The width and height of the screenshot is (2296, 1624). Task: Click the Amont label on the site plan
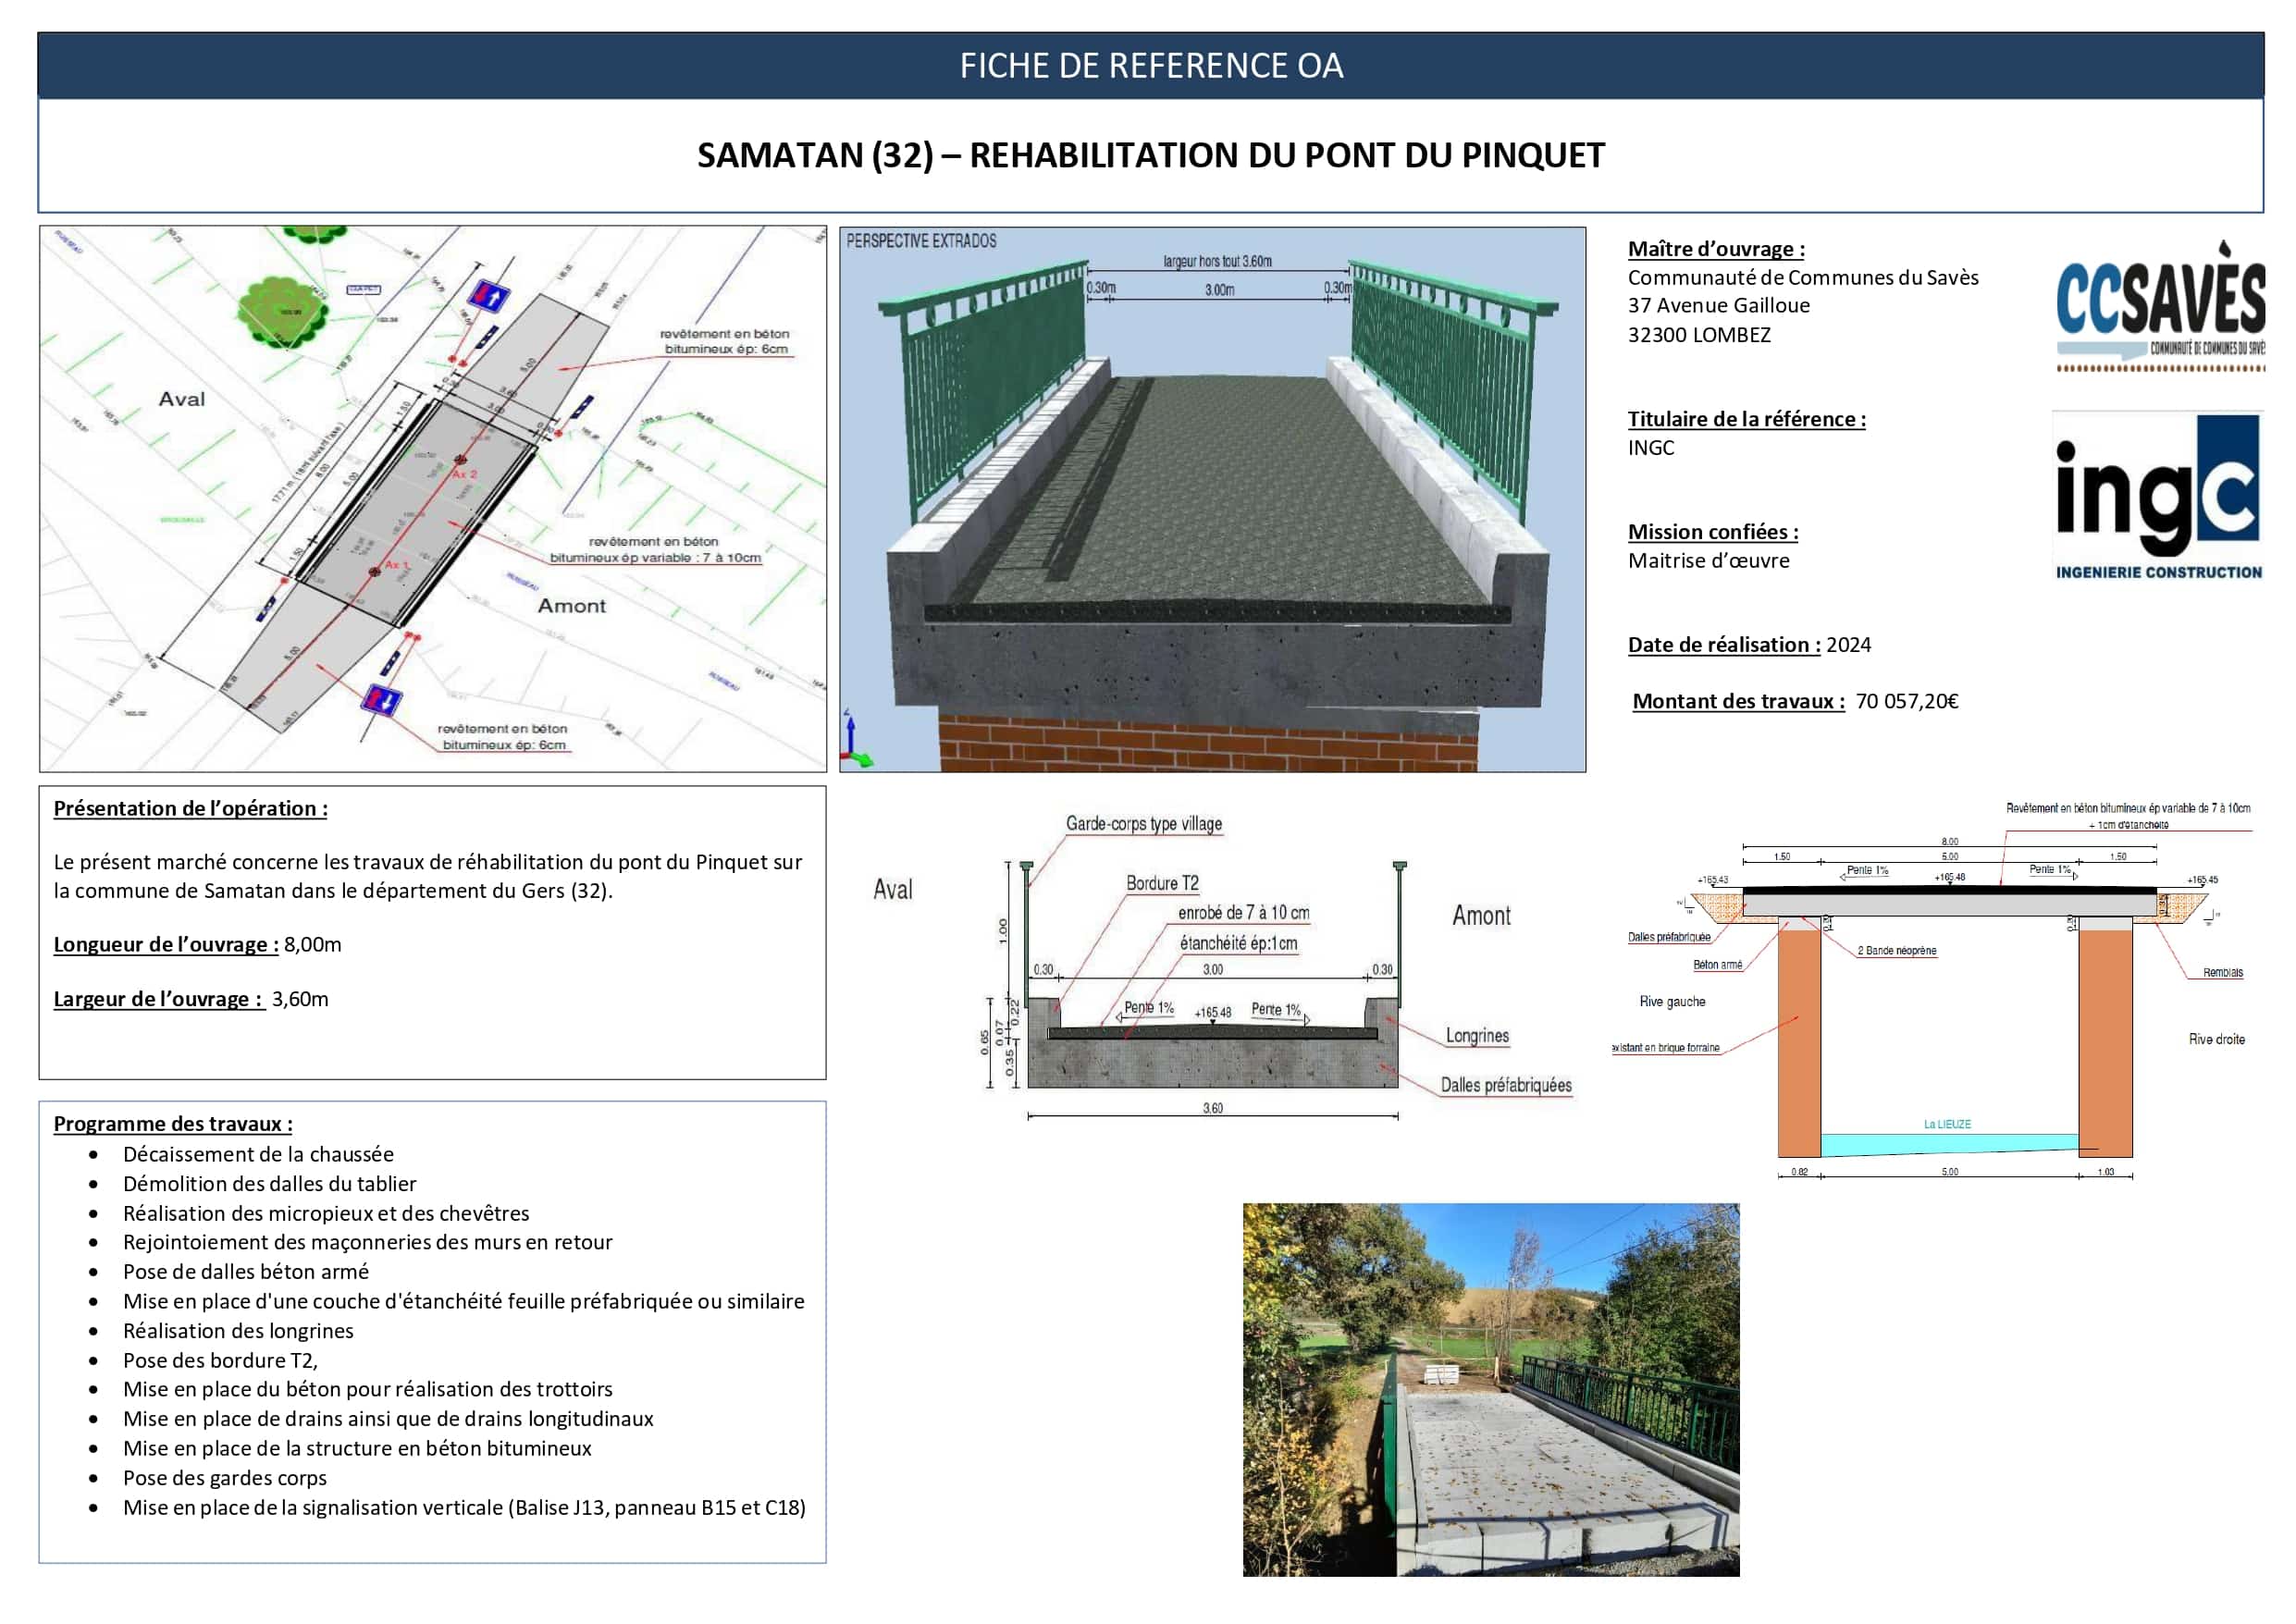[571, 606]
